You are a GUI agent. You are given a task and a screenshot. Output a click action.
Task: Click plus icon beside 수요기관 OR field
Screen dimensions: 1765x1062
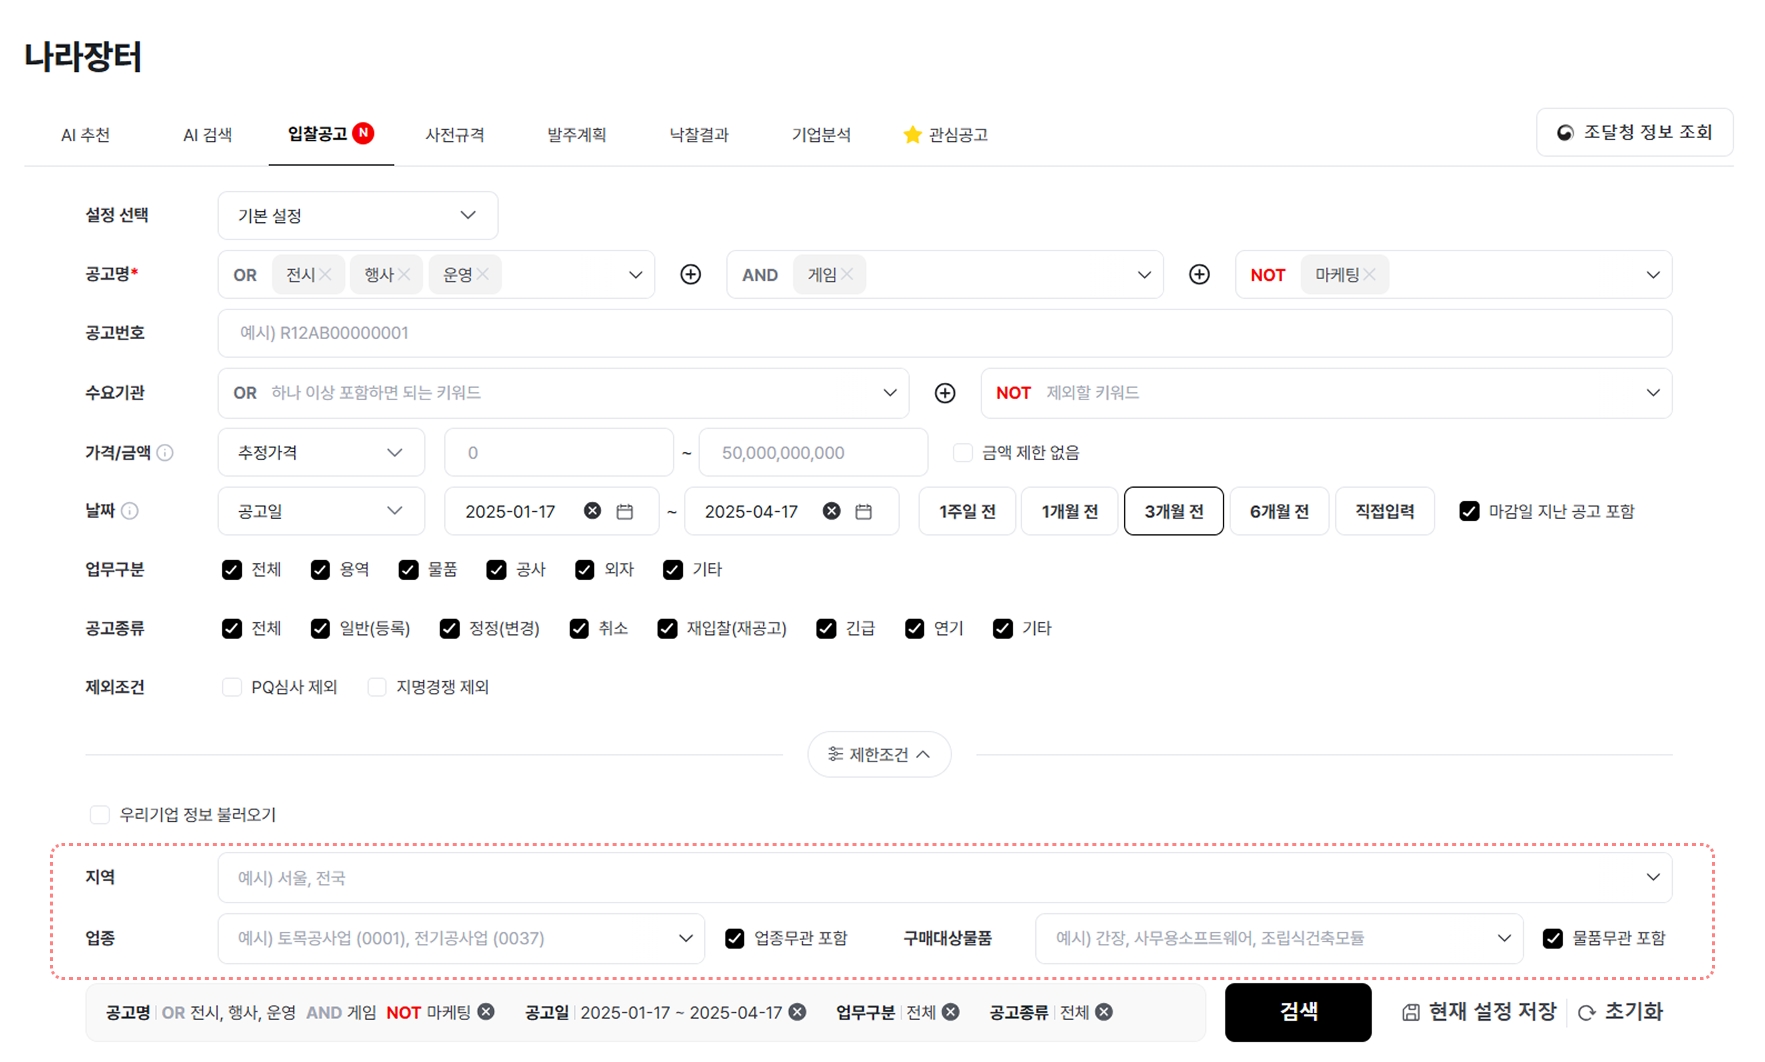944,393
